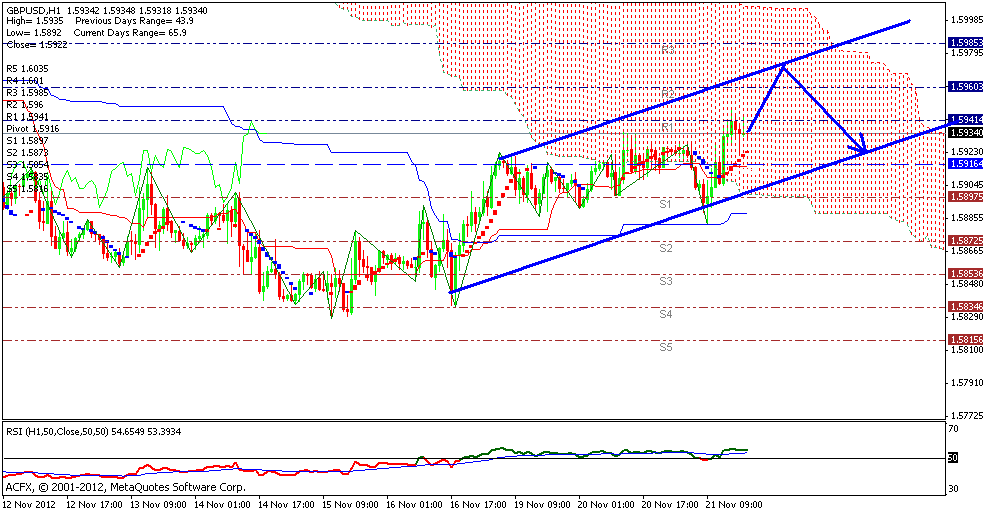Screen dimensions: 983x512
Task: Click the dark red 1.58536 price tag
Action: click(x=965, y=274)
